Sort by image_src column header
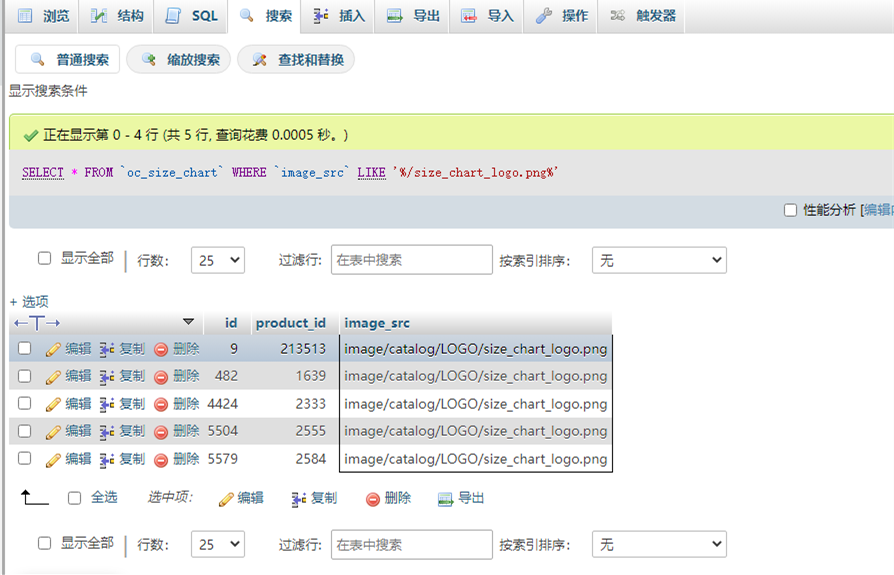 tap(377, 323)
